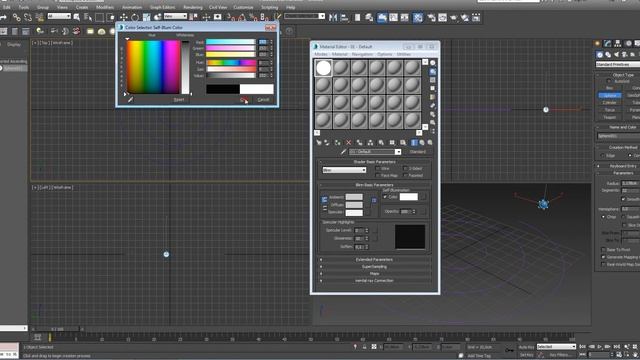Screen dimensions: 640x360
Task: Click the Select by Name icon
Action: pyautogui.click(x=88, y=17)
